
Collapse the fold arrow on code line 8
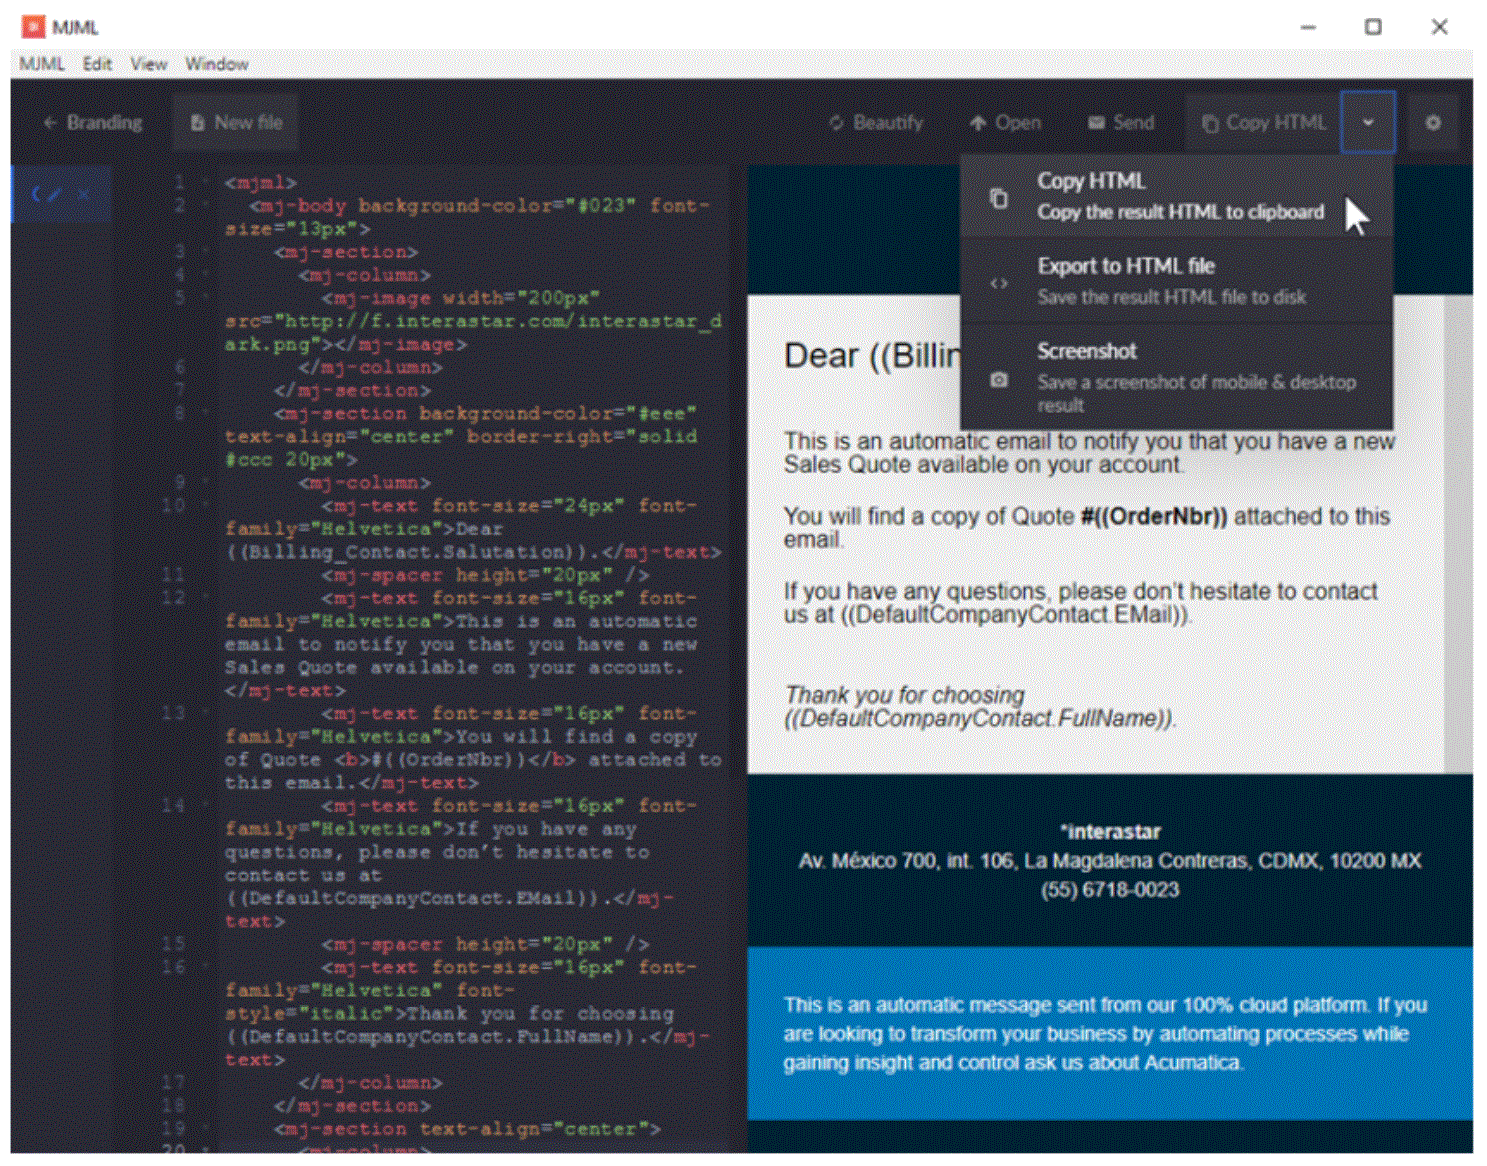pyautogui.click(x=205, y=413)
